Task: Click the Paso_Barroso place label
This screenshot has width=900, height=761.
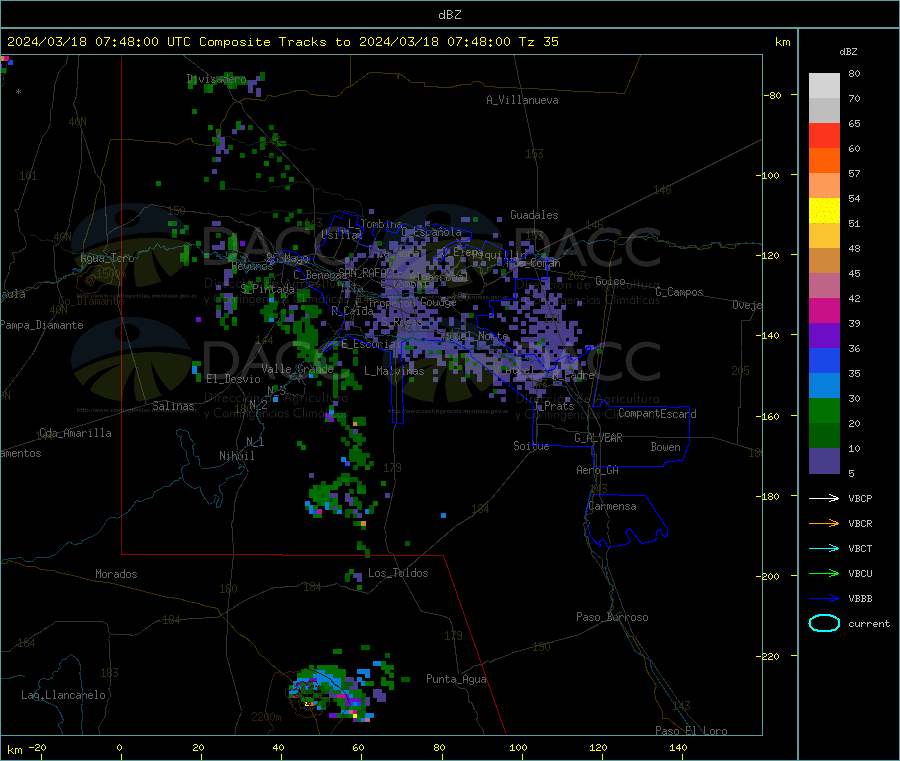Action: pyautogui.click(x=612, y=617)
